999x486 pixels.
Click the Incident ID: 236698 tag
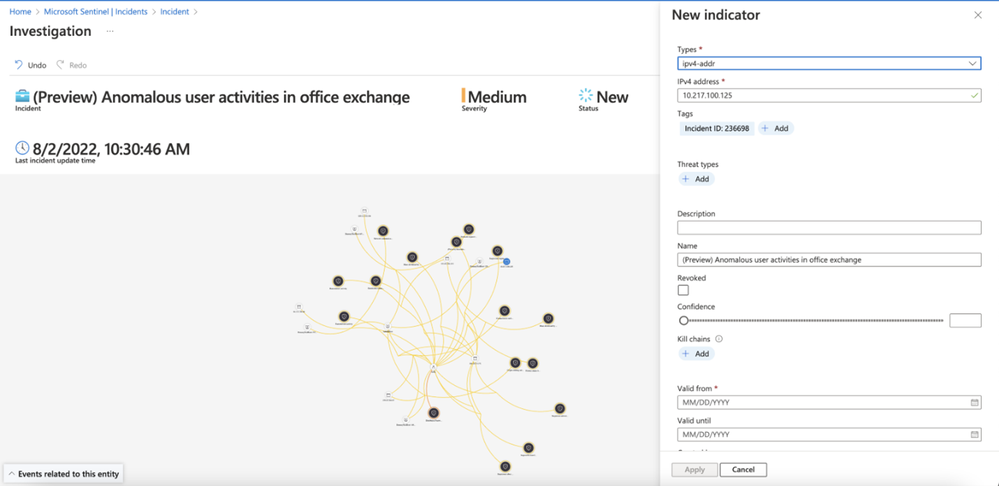tap(717, 128)
